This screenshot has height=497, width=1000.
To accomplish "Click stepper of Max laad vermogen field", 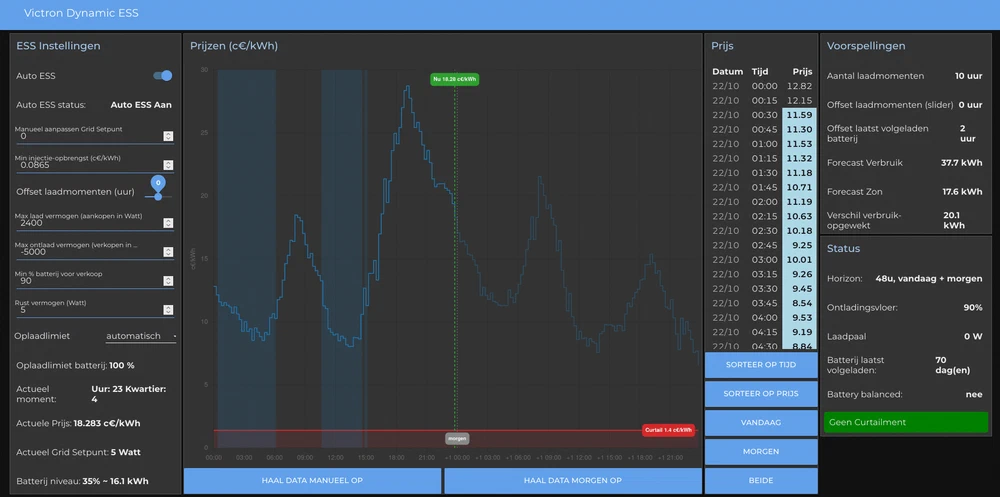I will tap(168, 223).
